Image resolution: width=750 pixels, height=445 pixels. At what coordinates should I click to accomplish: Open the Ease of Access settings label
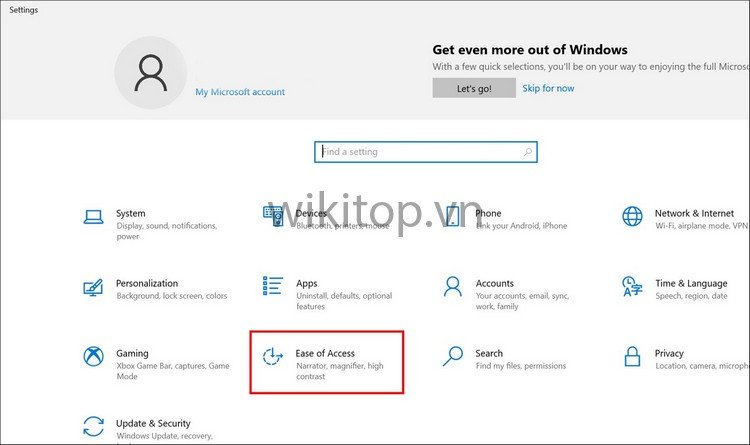tap(325, 353)
